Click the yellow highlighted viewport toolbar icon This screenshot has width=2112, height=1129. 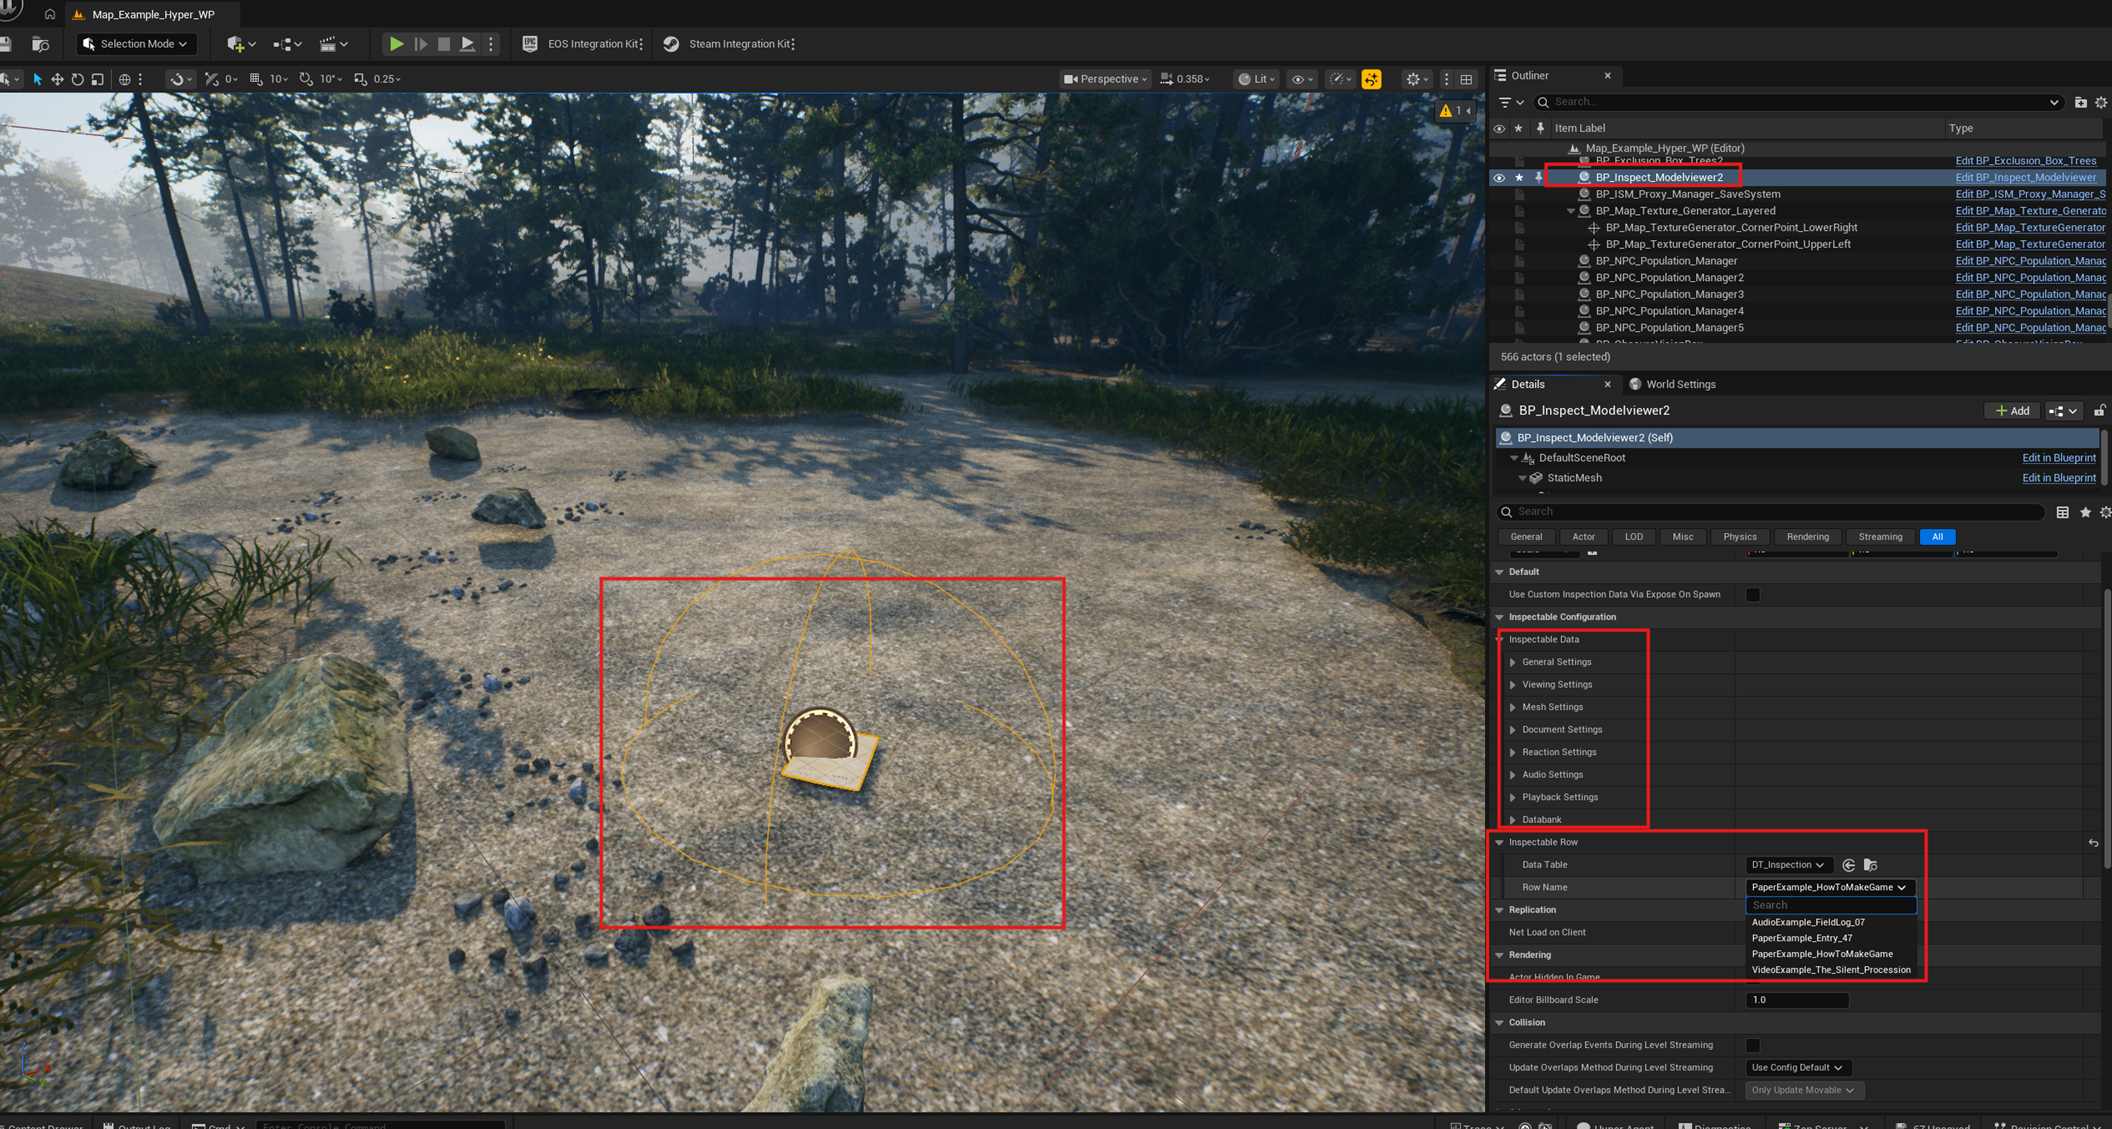point(1371,79)
